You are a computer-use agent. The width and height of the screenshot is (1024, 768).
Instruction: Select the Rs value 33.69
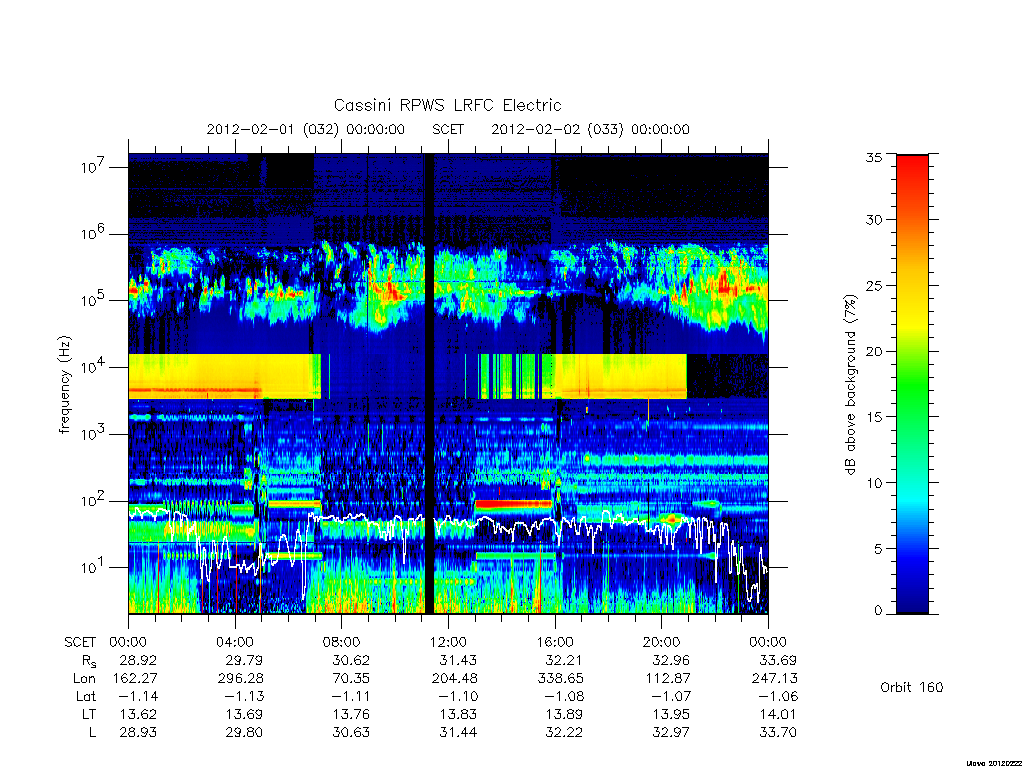tap(777, 660)
